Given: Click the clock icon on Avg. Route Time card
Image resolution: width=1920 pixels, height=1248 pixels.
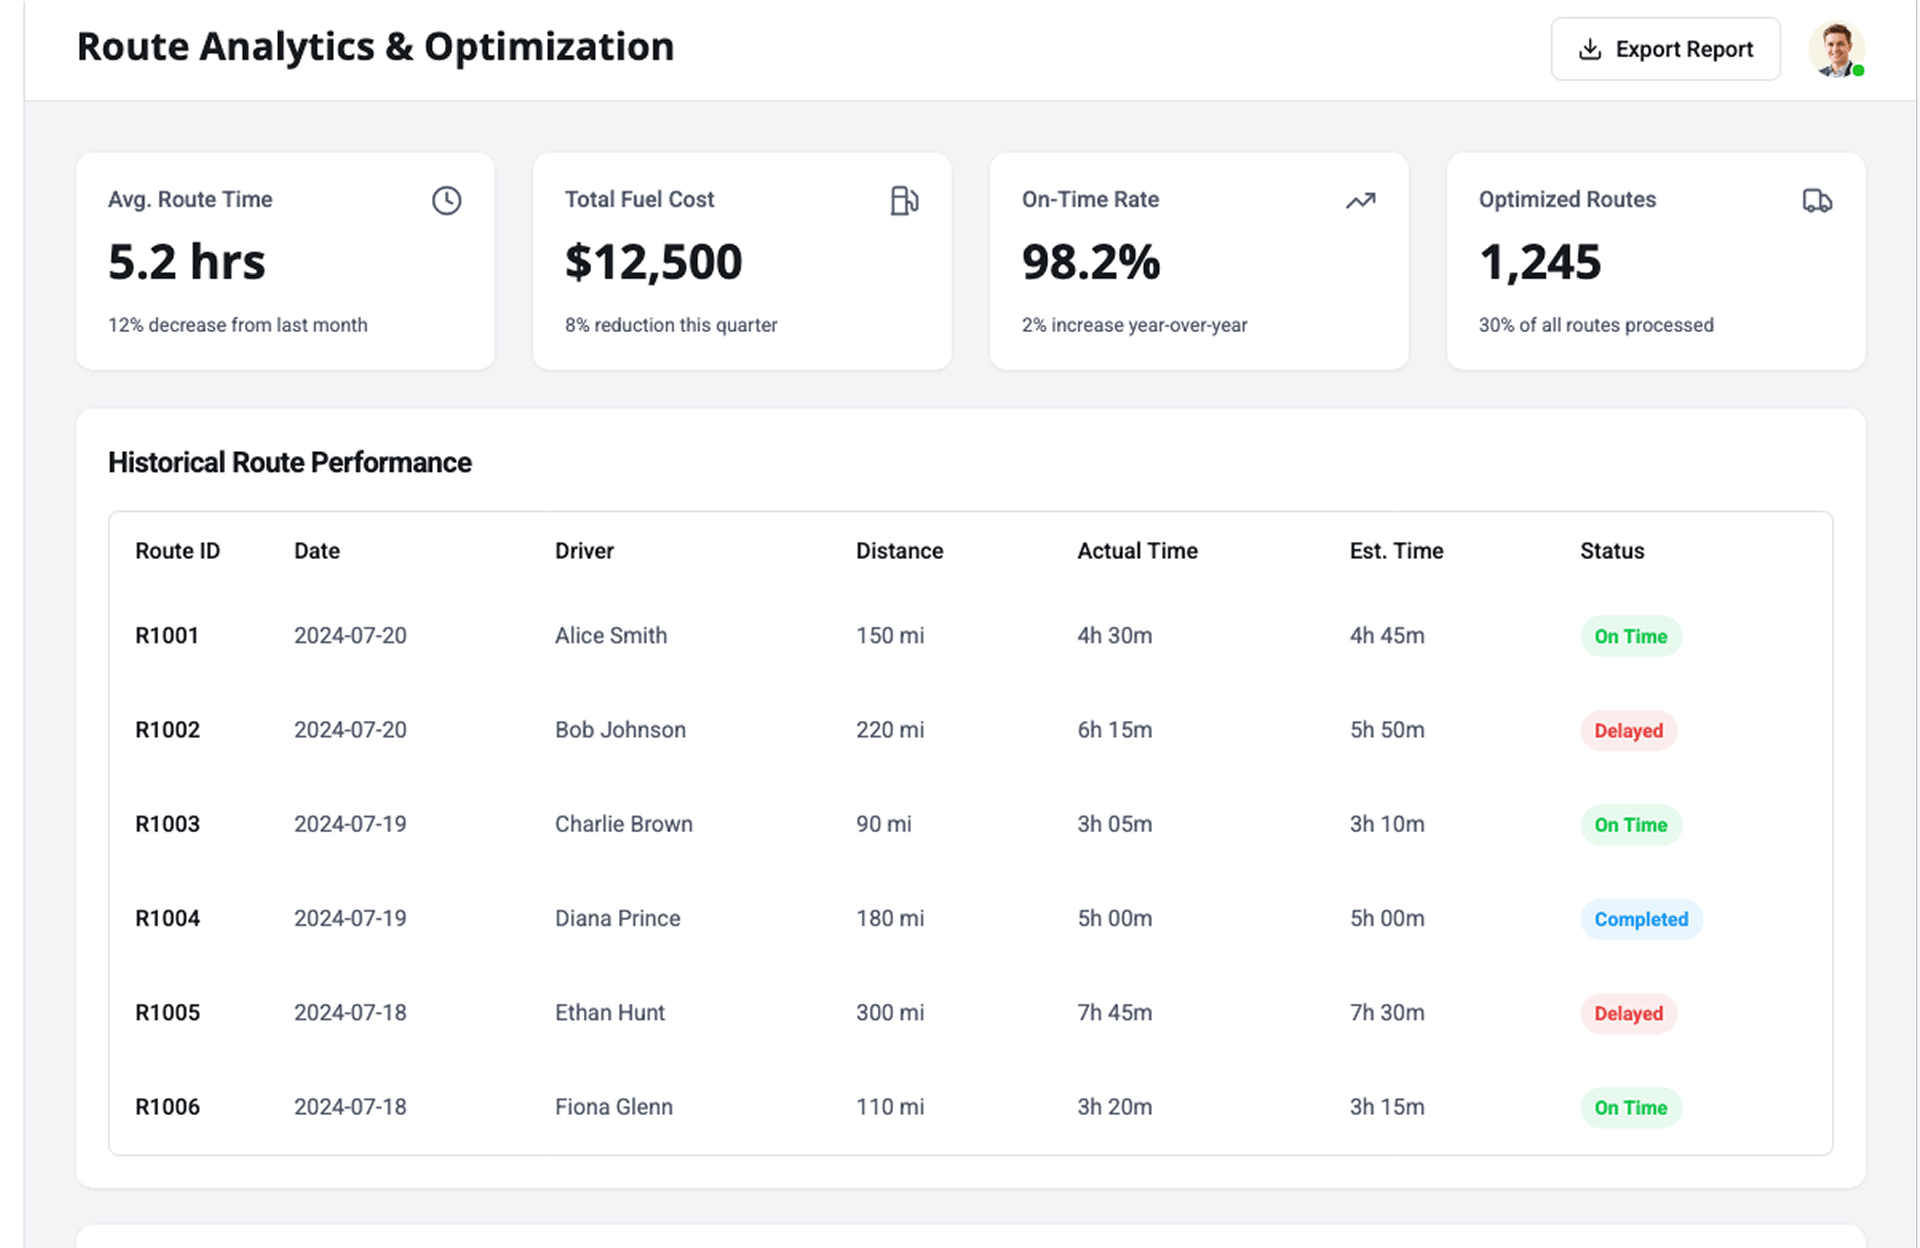Looking at the screenshot, I should click(x=446, y=201).
